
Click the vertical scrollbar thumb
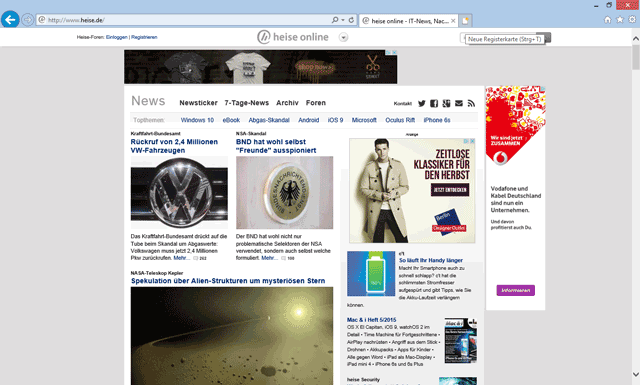[636, 57]
